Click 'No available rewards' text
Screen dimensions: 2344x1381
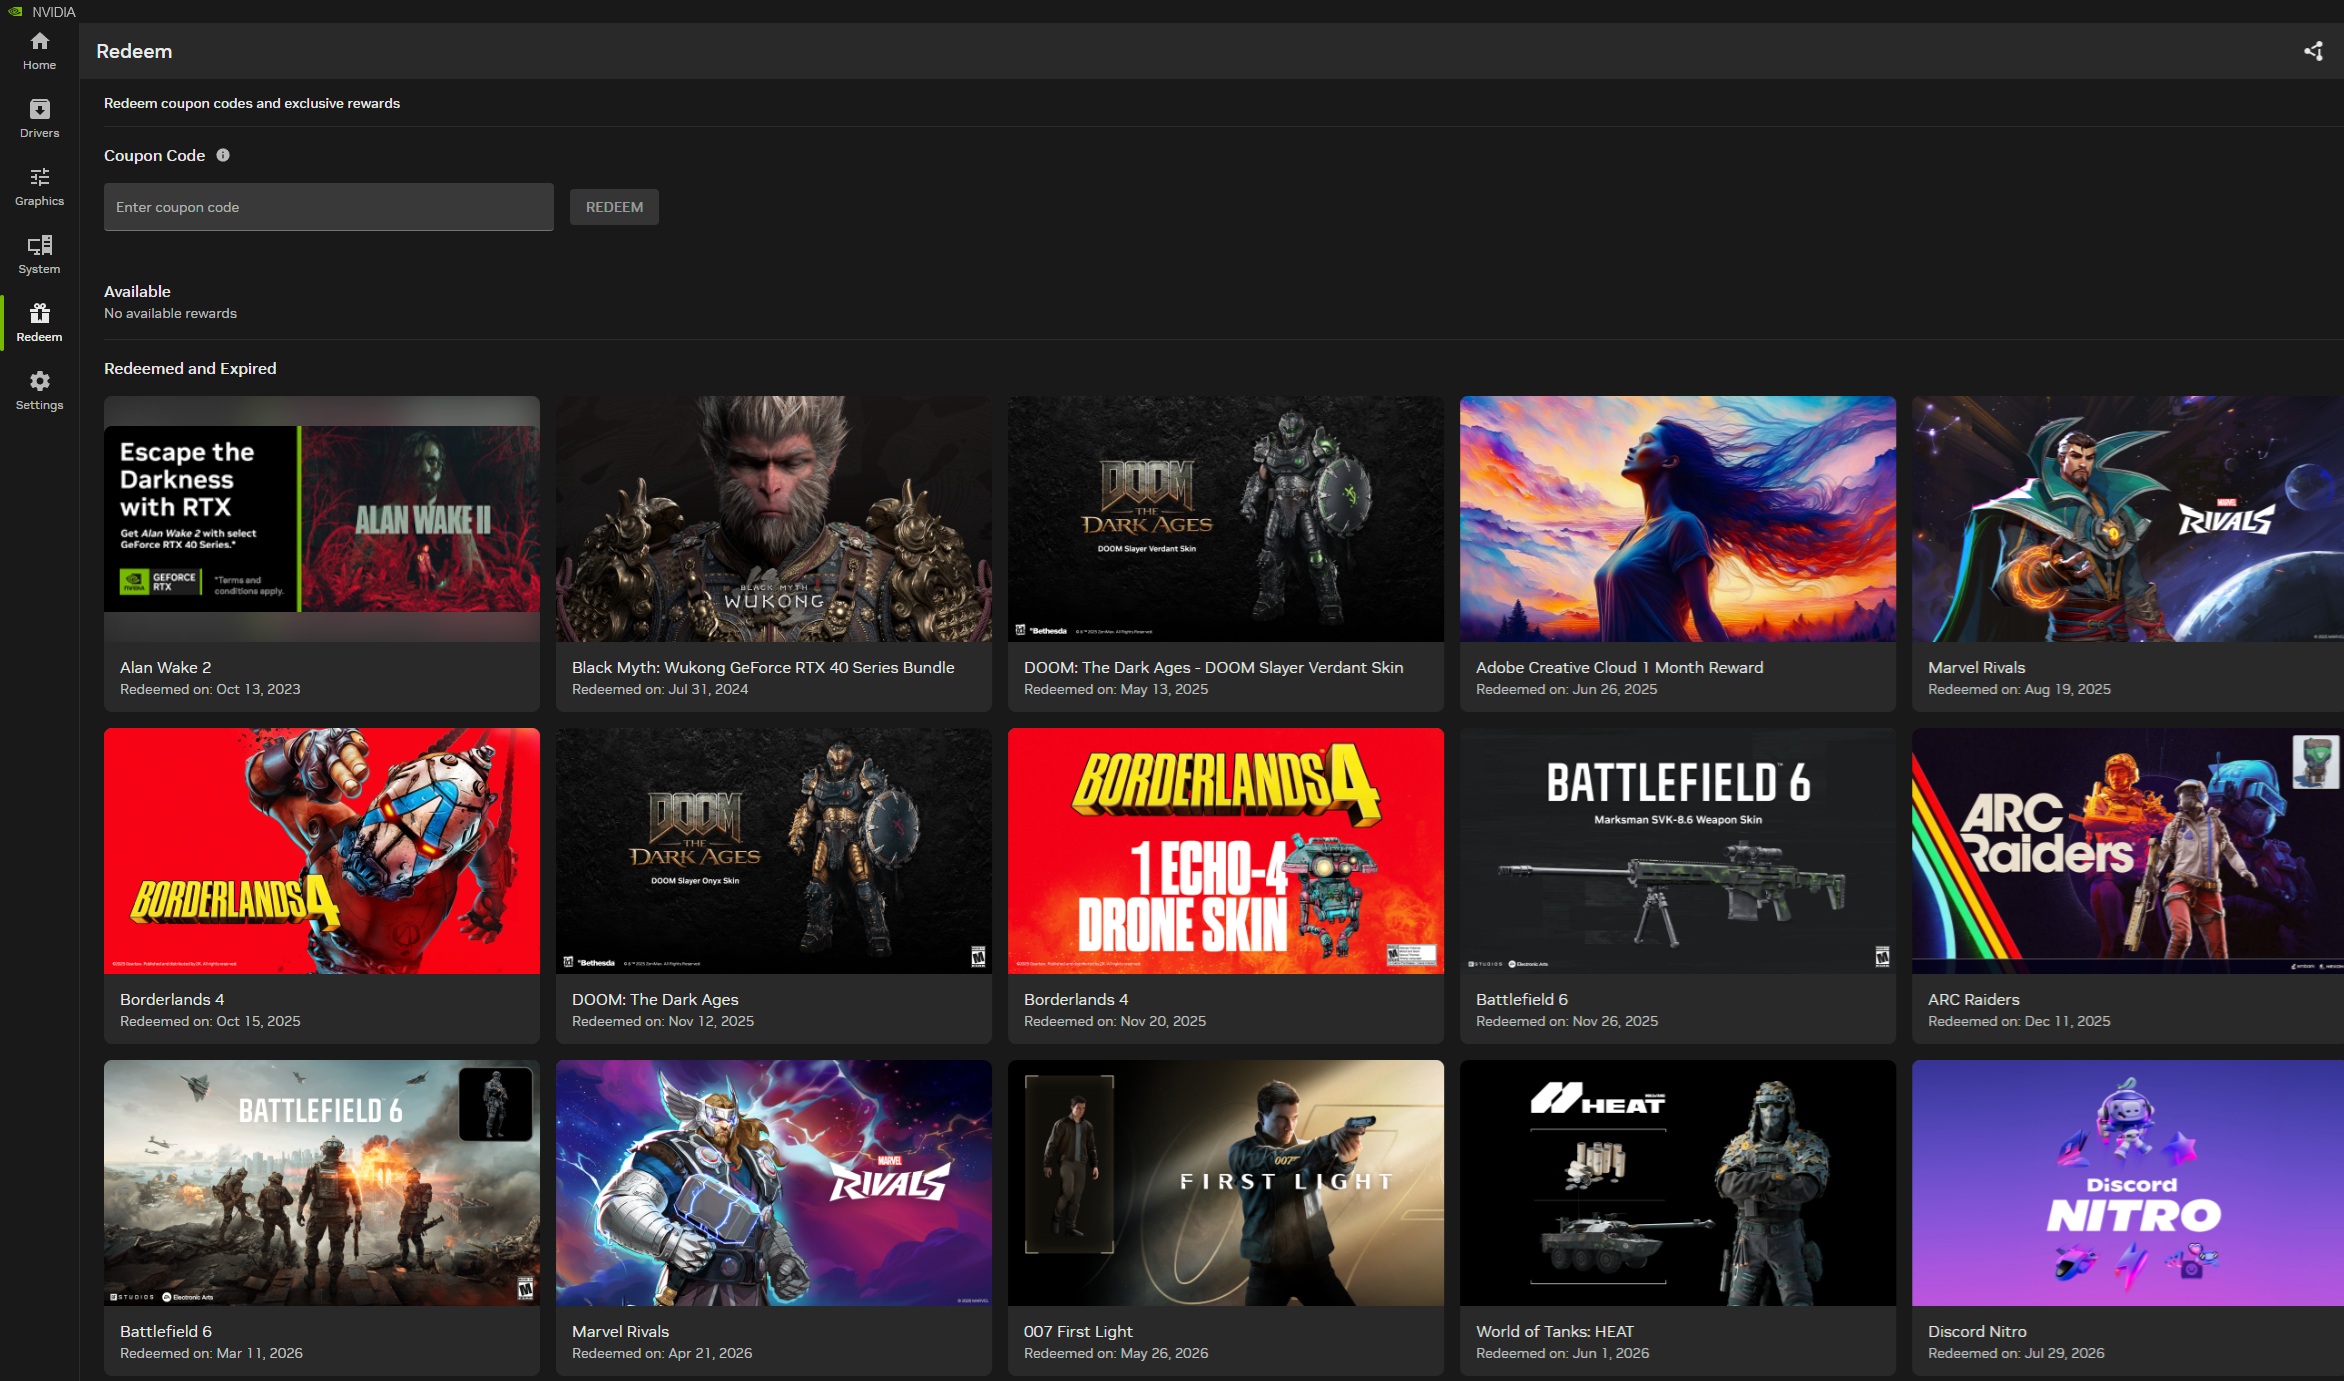[x=170, y=313]
